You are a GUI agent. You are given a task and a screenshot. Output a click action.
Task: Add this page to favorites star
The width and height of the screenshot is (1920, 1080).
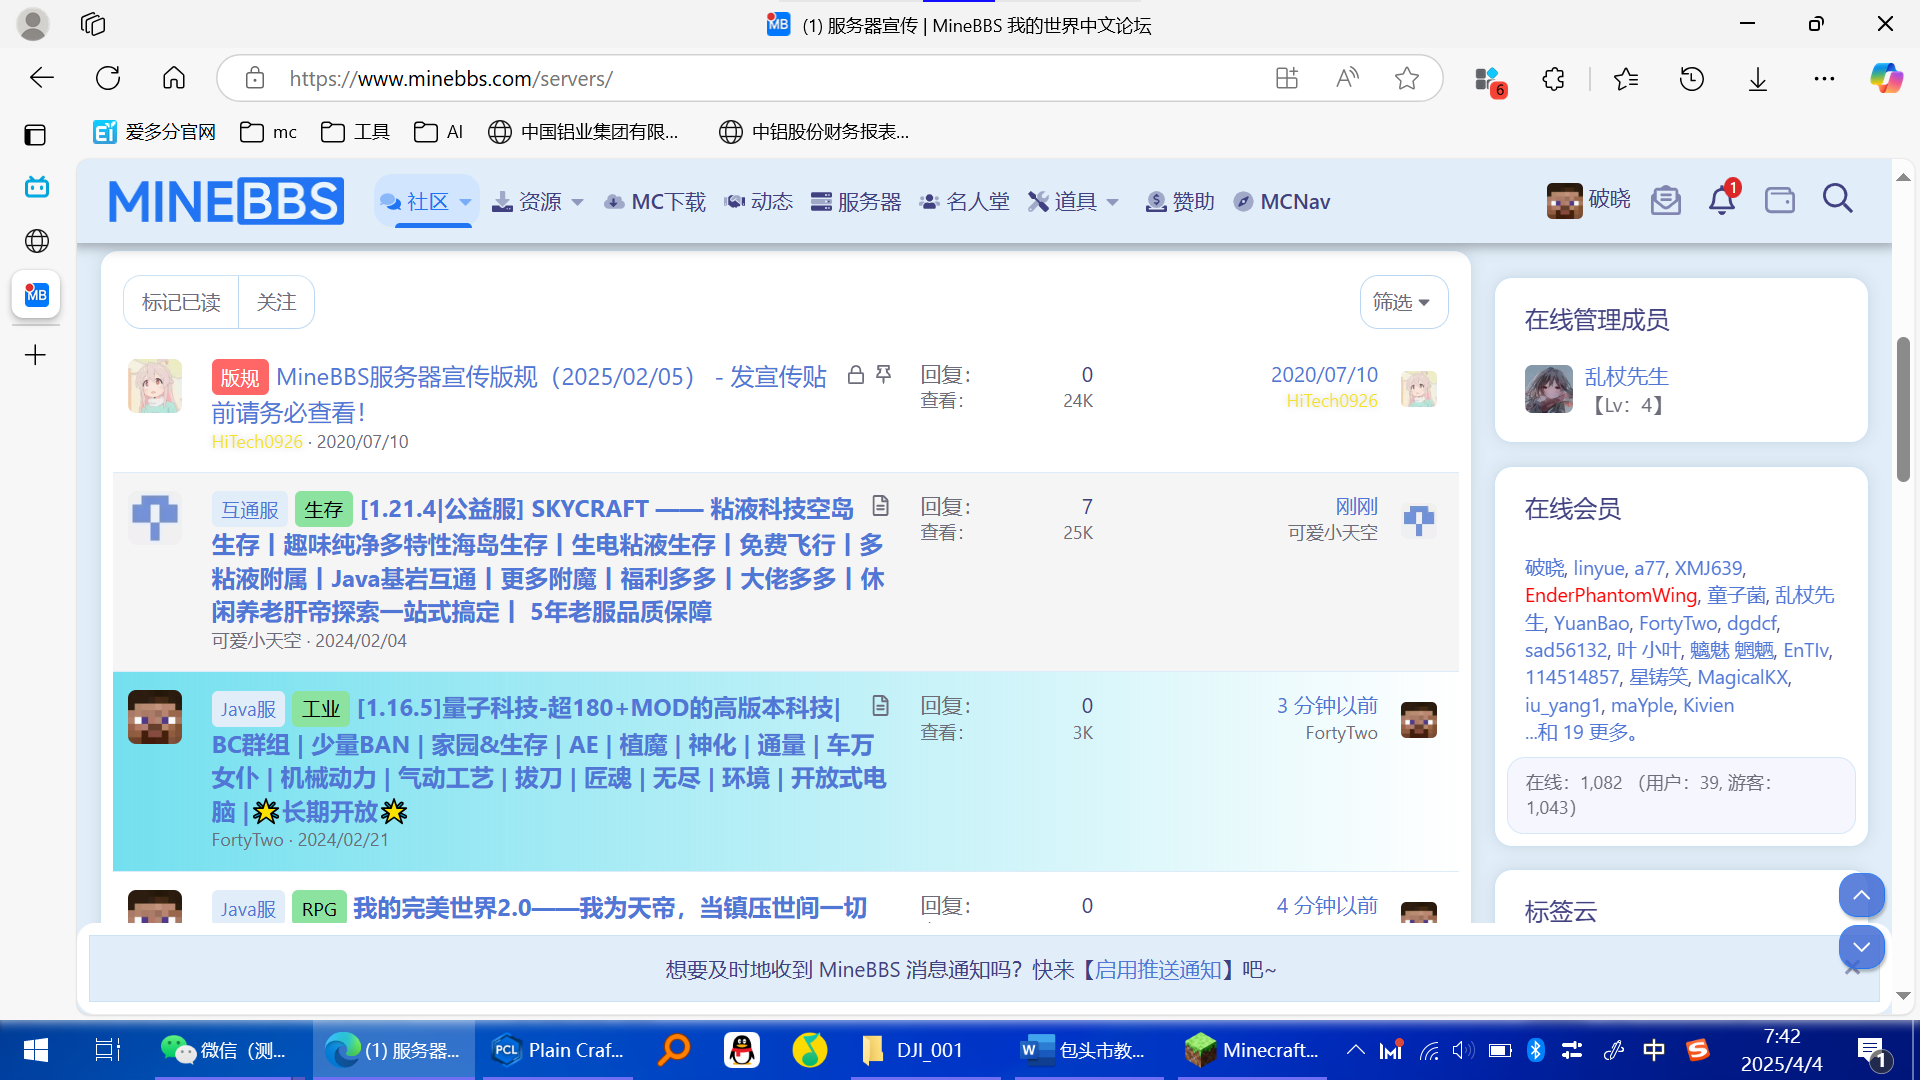click(1407, 78)
